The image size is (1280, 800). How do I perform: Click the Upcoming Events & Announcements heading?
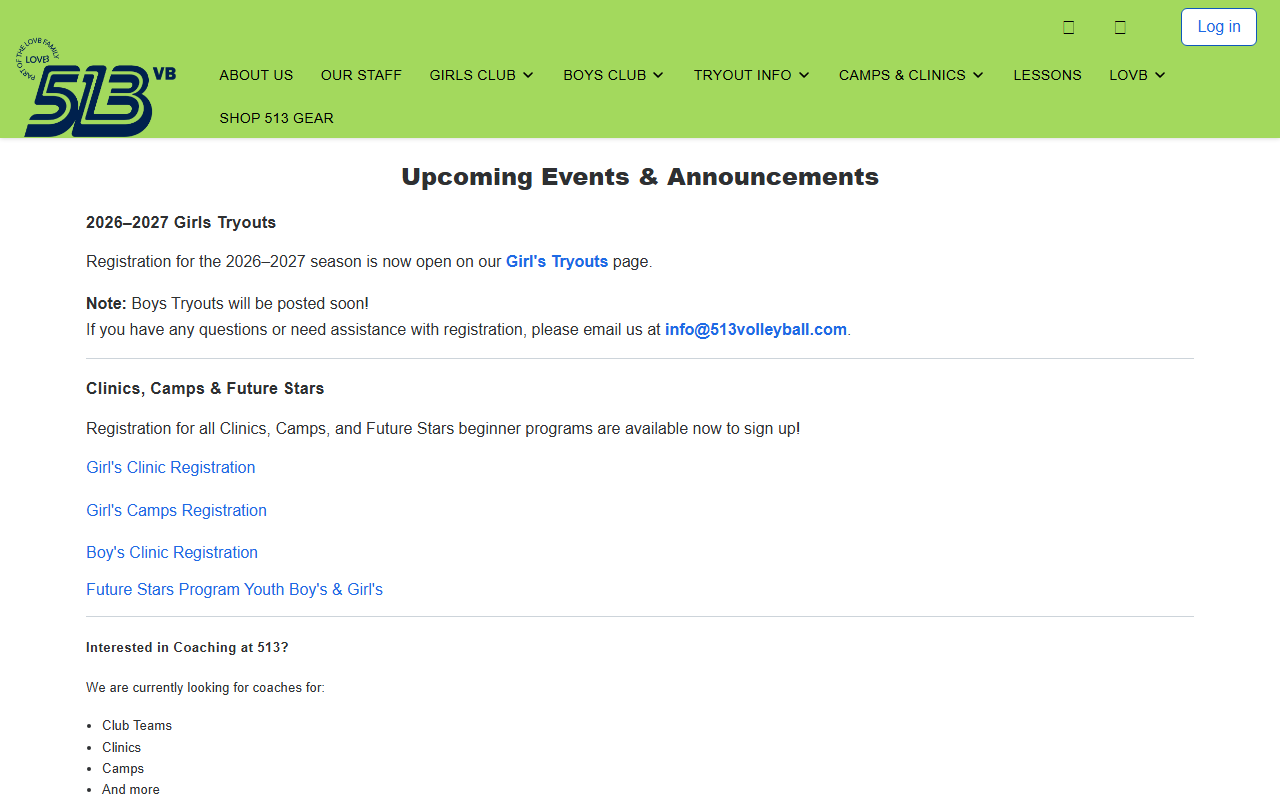click(640, 177)
